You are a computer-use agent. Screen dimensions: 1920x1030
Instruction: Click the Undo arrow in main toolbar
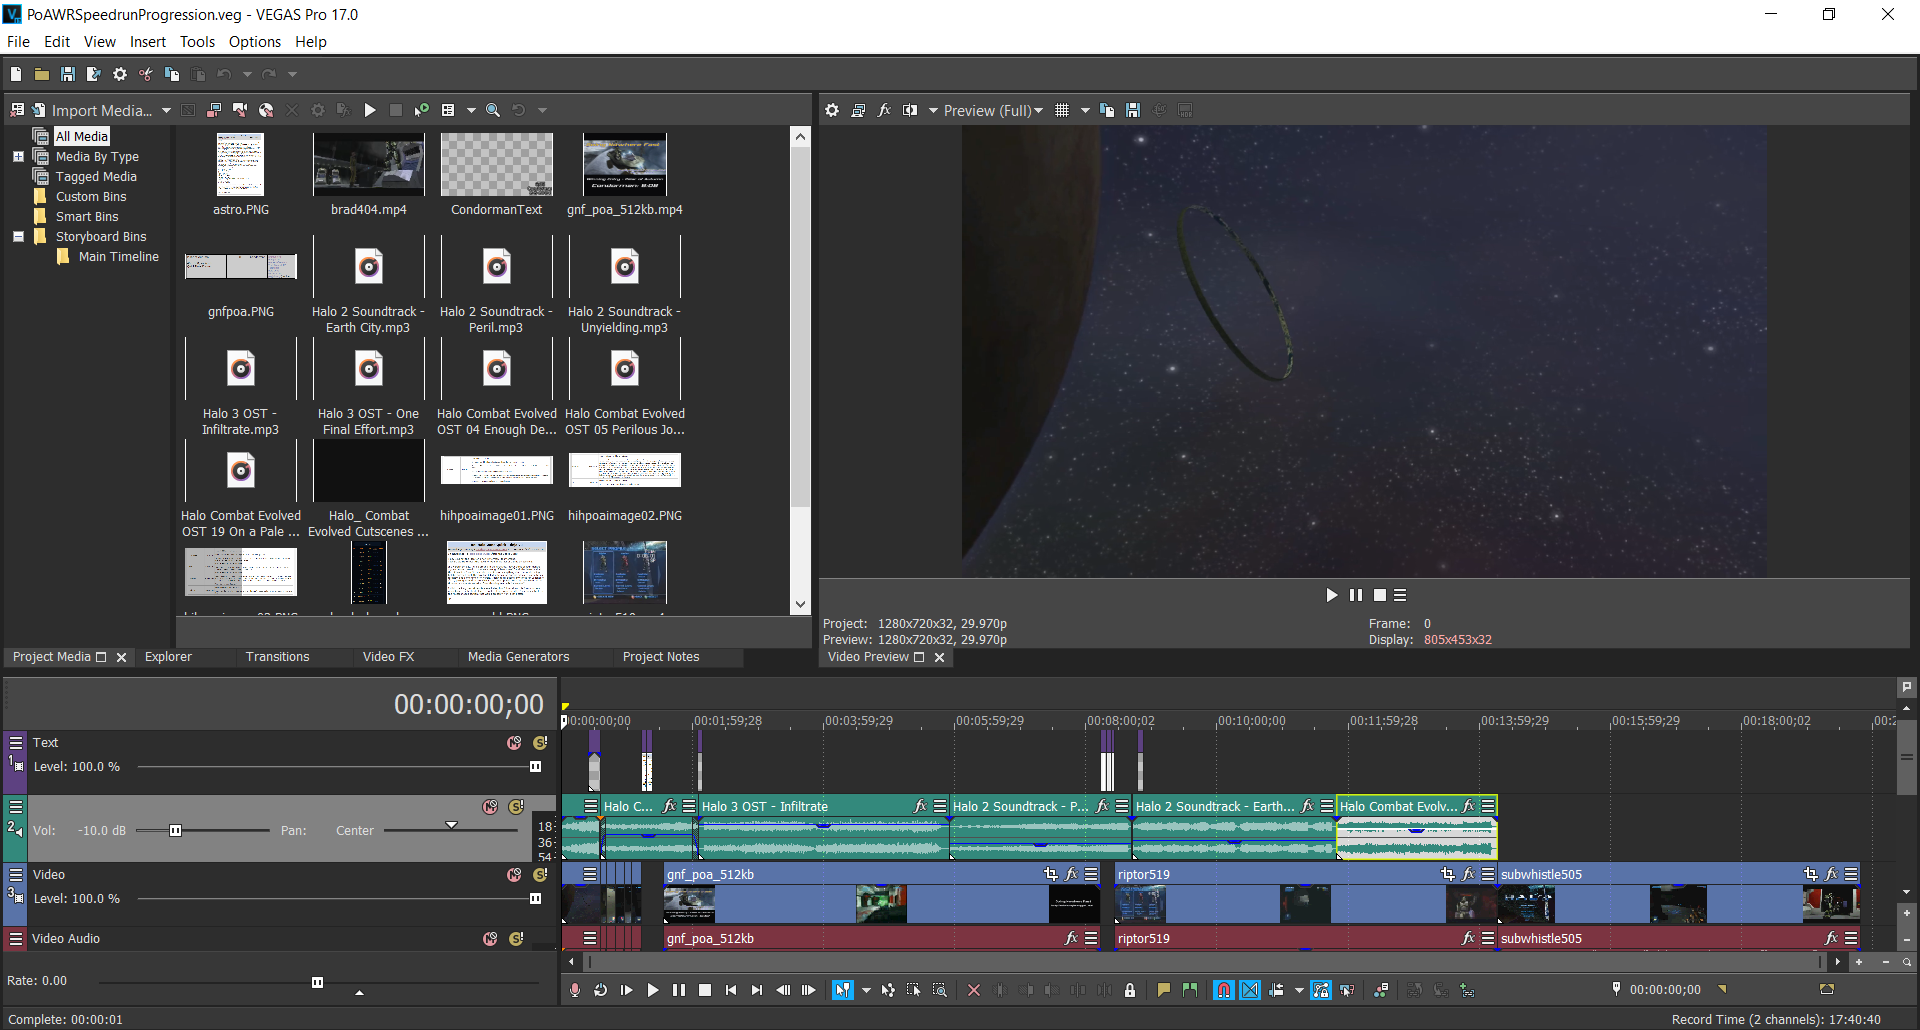pyautogui.click(x=224, y=74)
